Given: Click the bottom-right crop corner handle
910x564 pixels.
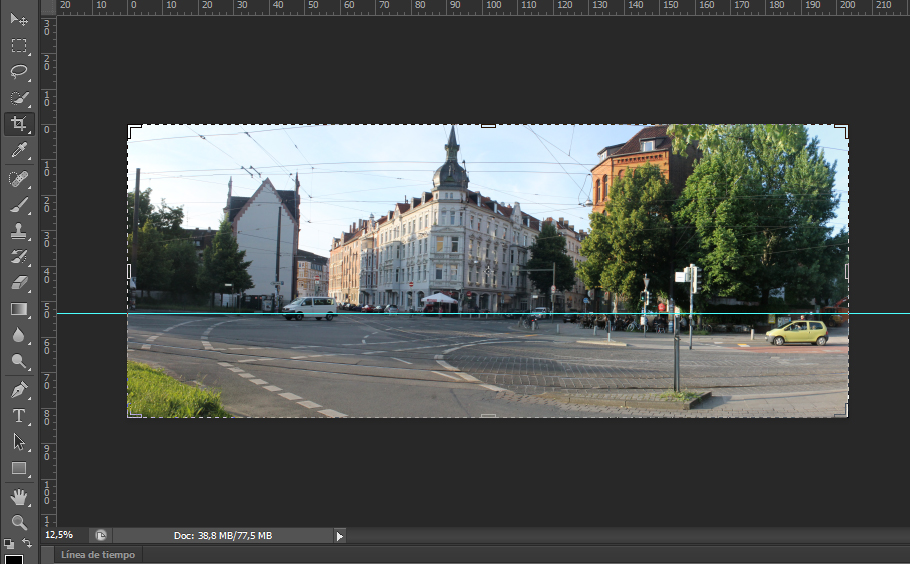Looking at the screenshot, I should [842, 411].
